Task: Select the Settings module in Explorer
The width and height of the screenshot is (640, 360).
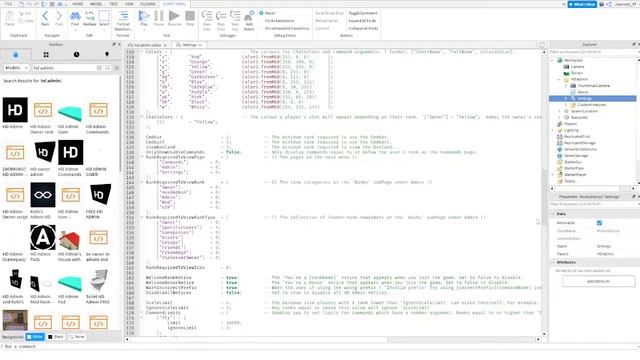Action: coord(593,98)
